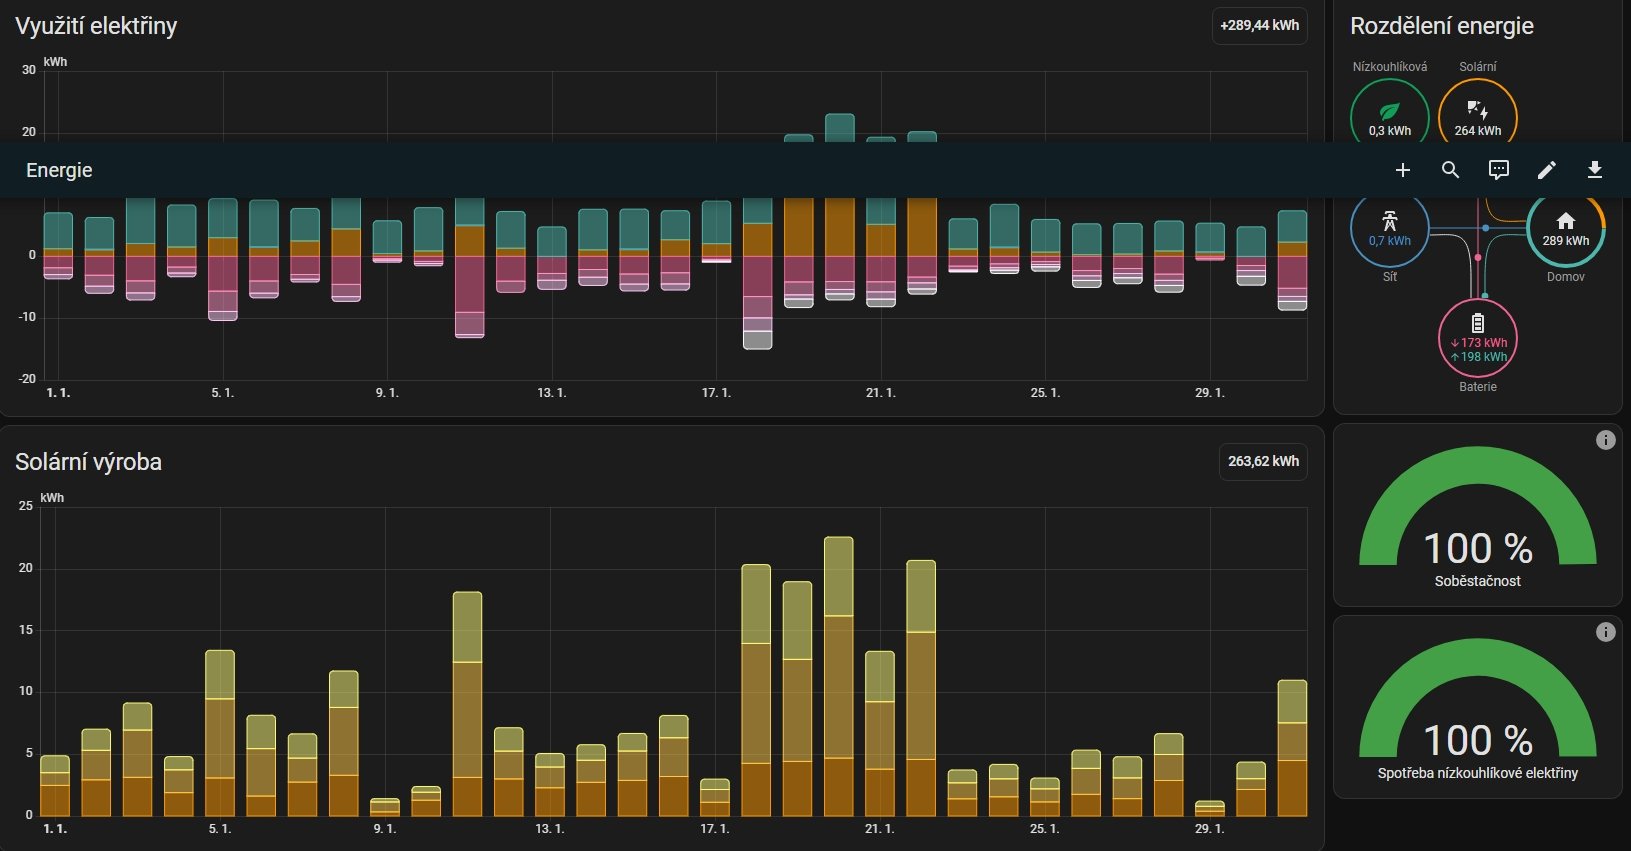Click the 263,62 kWh solar total badge
Screen dimensions: 1631x851
pos(1263,461)
